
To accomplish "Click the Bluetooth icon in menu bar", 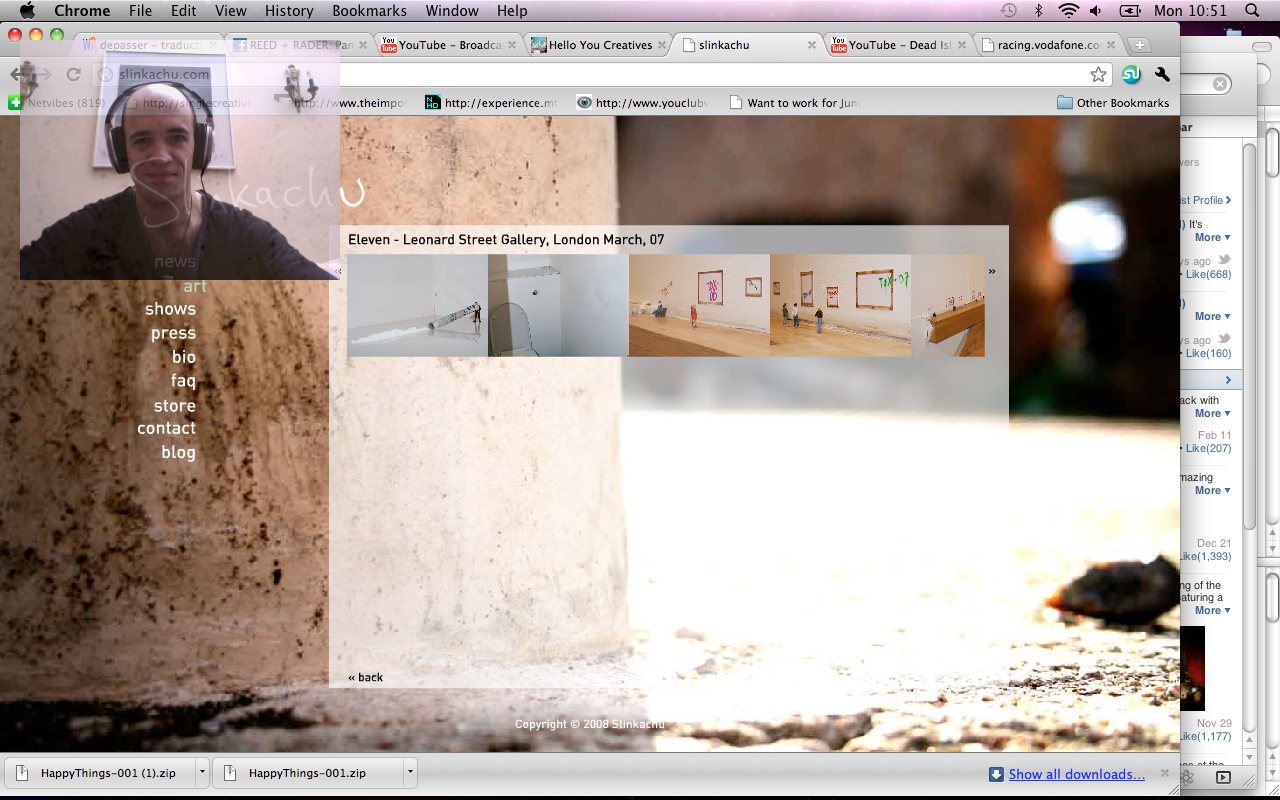I will pyautogui.click(x=1039, y=11).
